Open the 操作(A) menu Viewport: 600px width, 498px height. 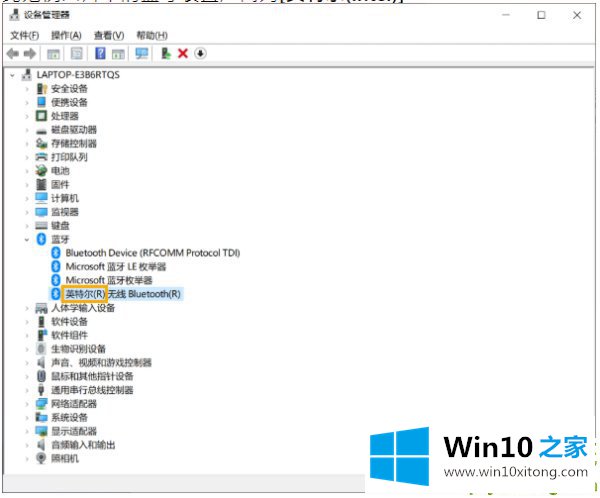(66, 35)
